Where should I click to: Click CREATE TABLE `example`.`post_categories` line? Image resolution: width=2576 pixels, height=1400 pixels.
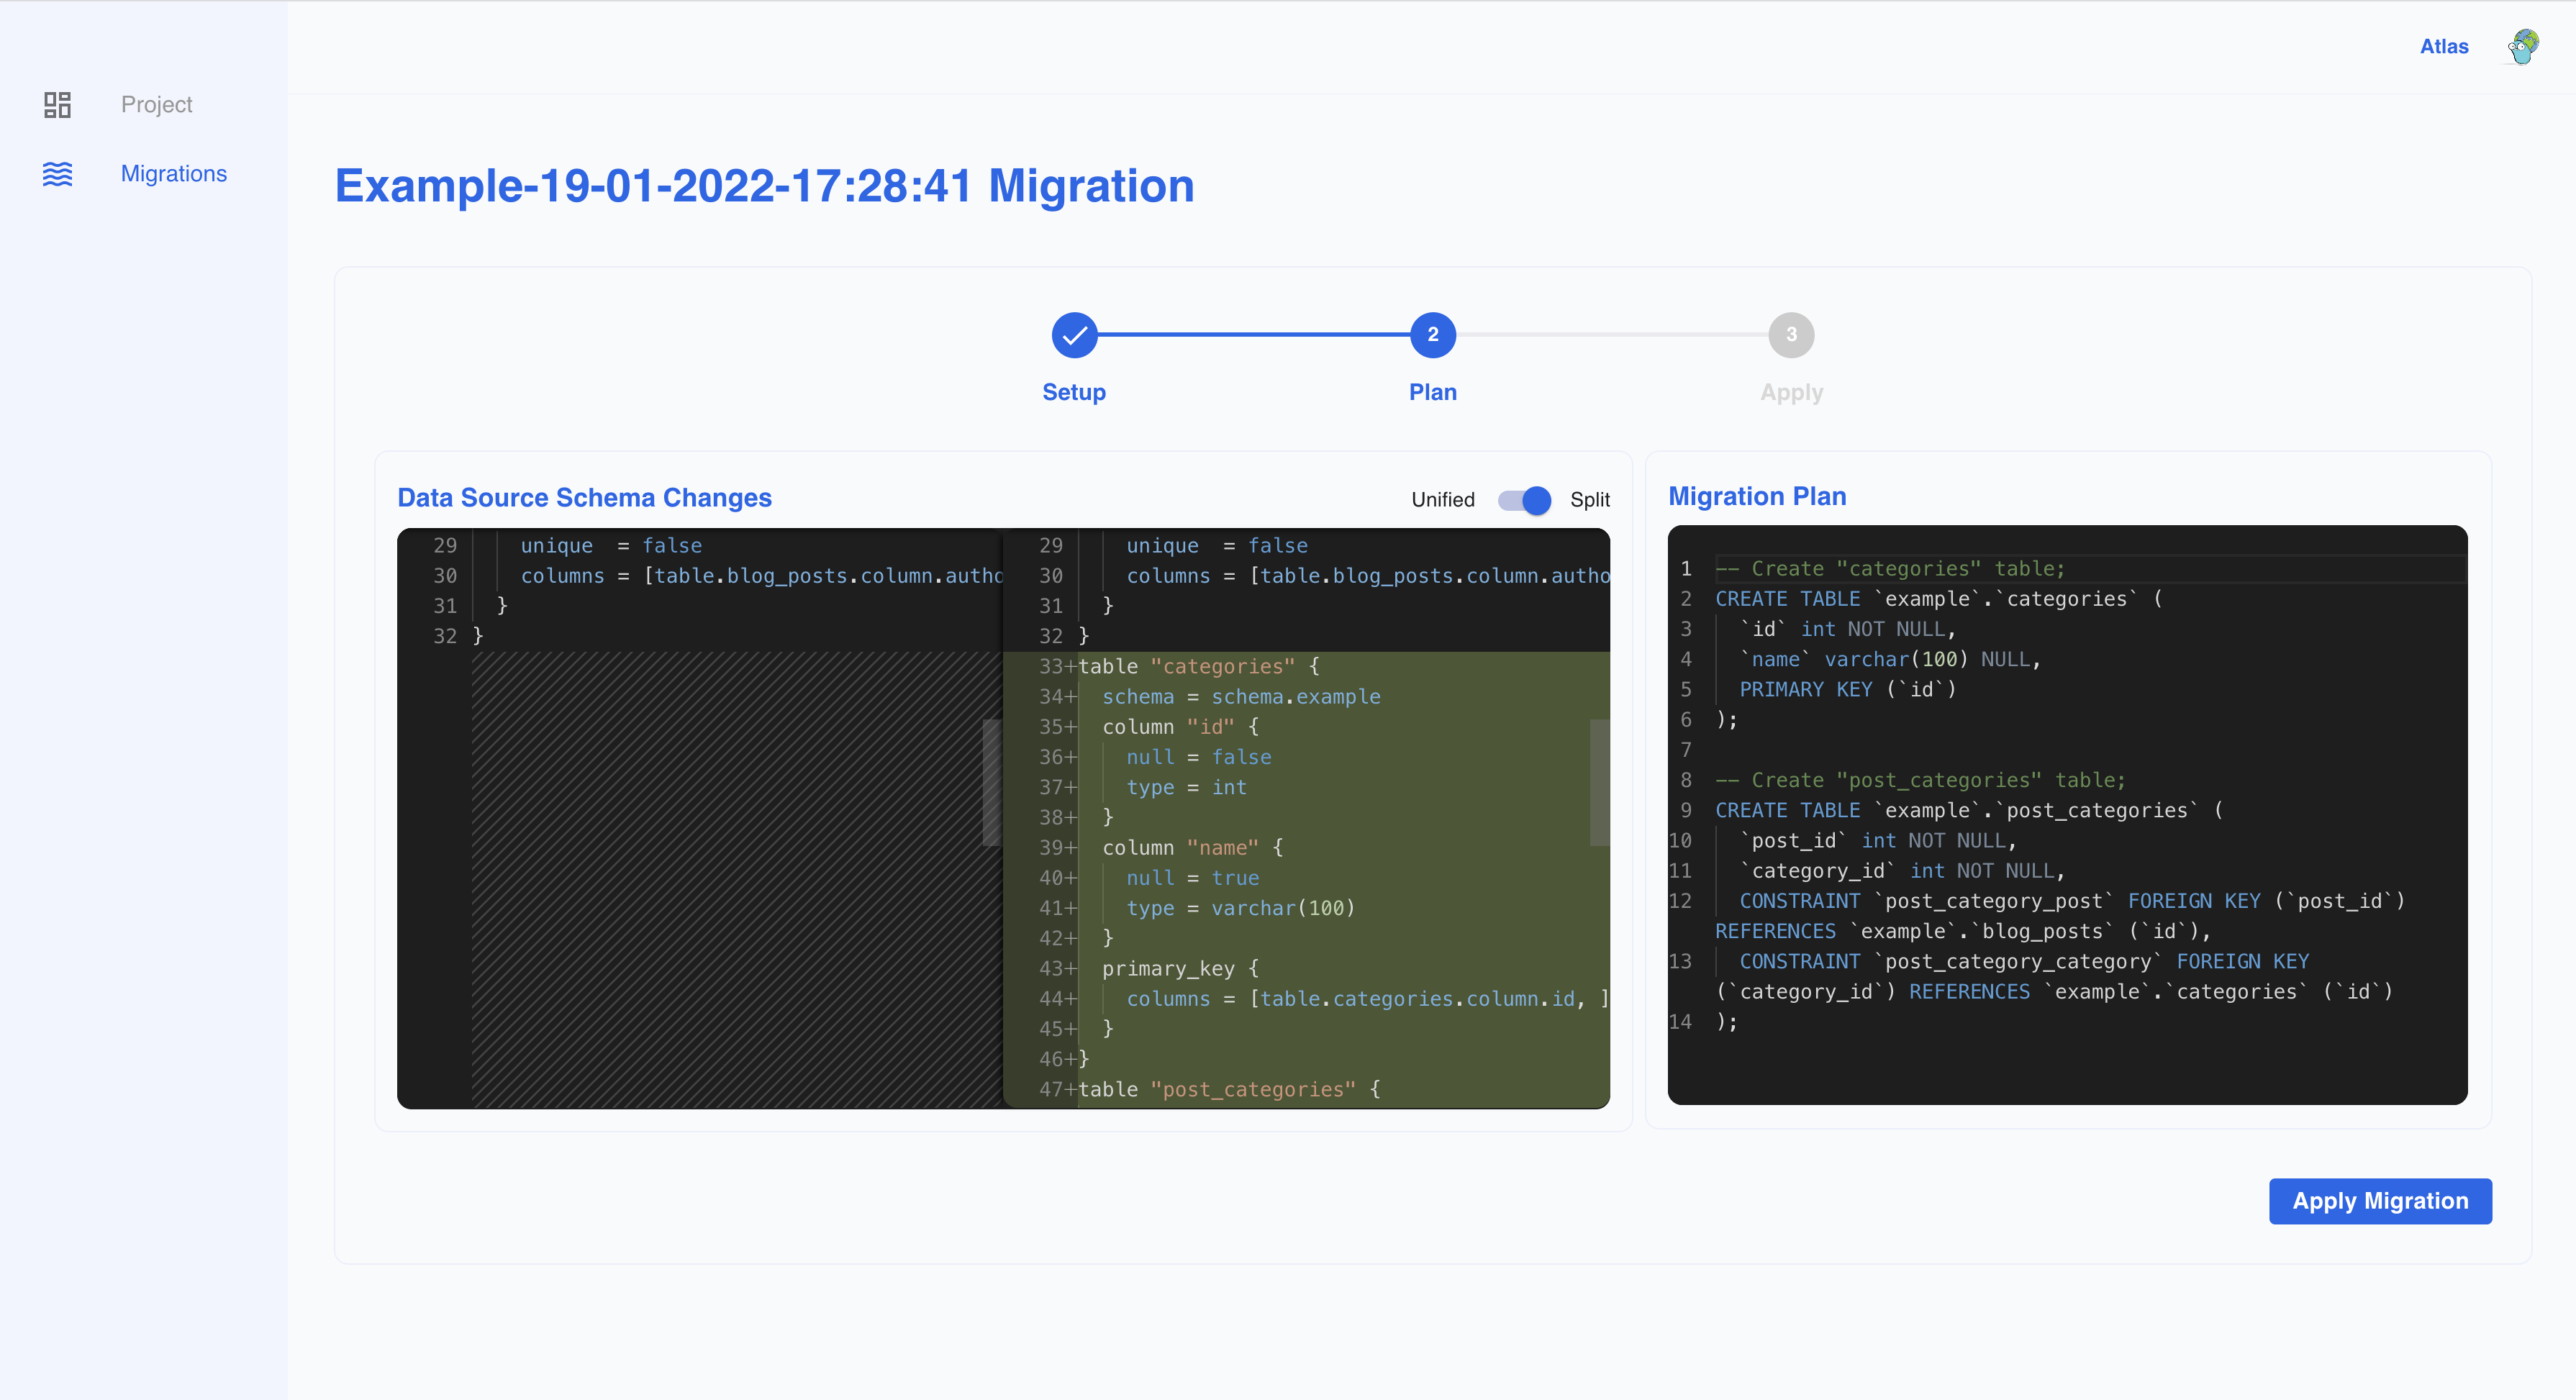[x=1968, y=811]
